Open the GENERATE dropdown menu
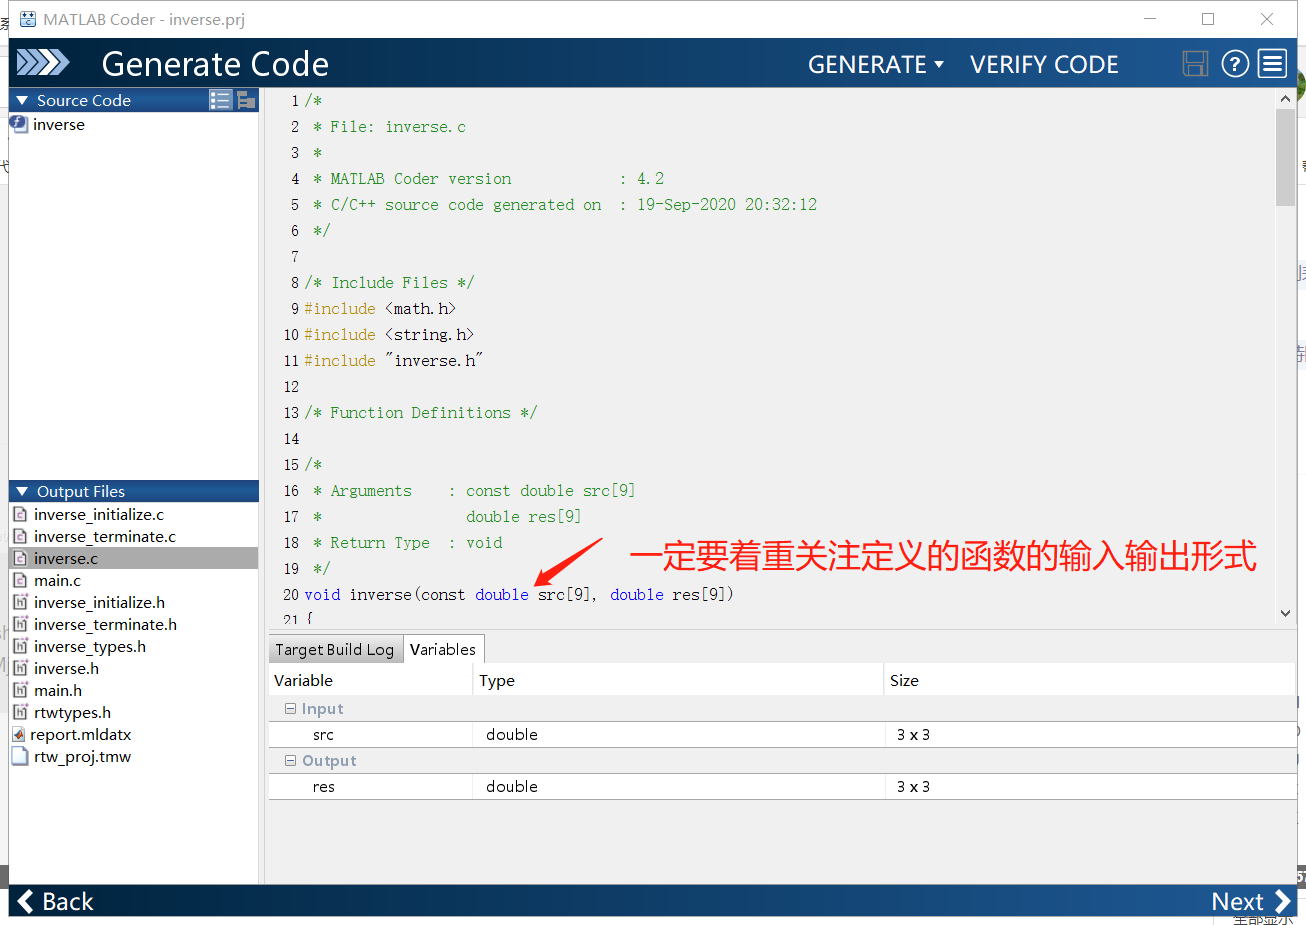1306x925 pixels. tap(876, 64)
